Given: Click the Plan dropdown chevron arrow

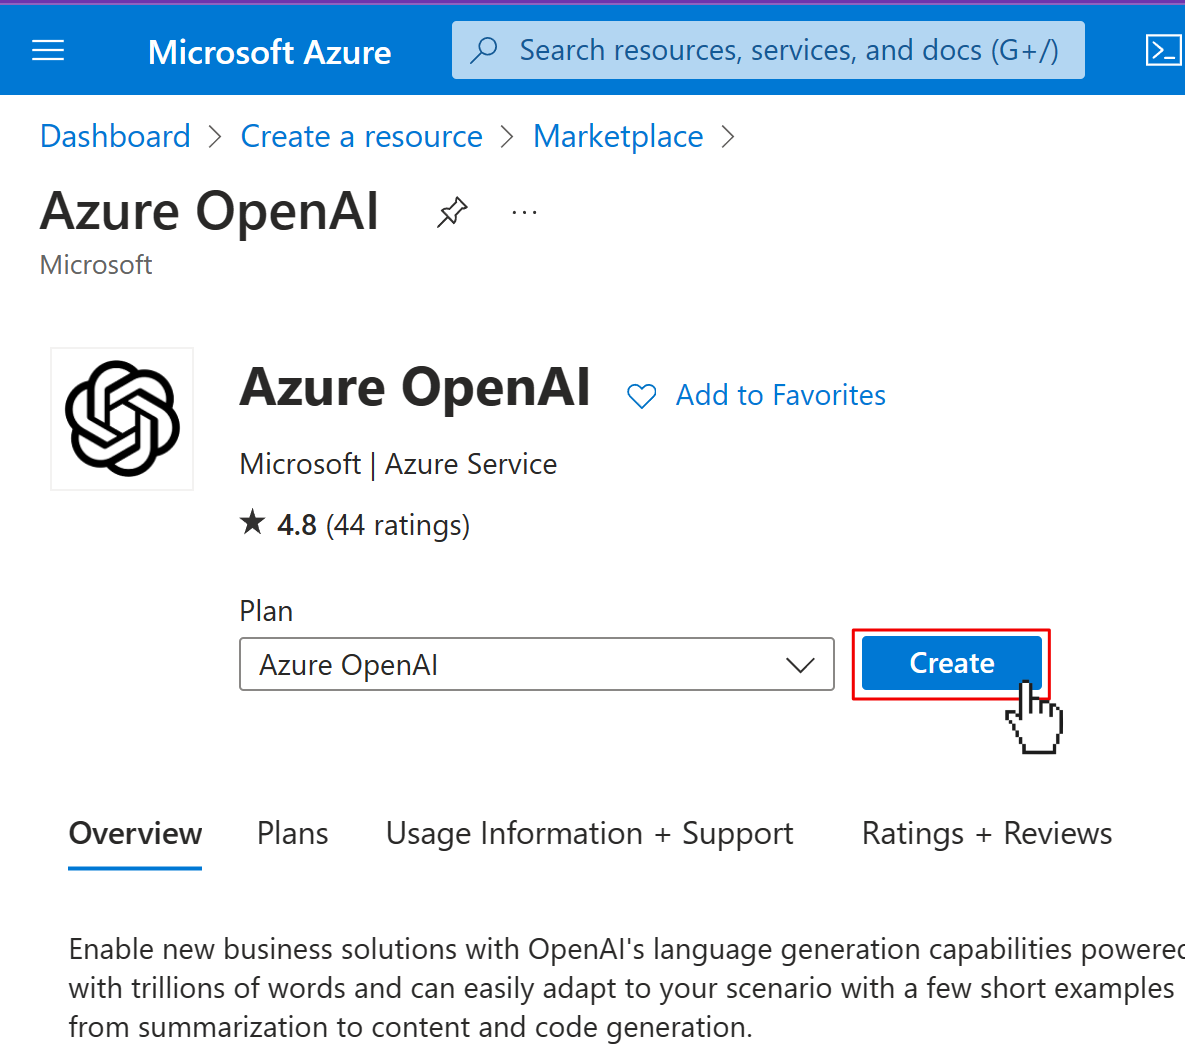Looking at the screenshot, I should pyautogui.click(x=800, y=665).
